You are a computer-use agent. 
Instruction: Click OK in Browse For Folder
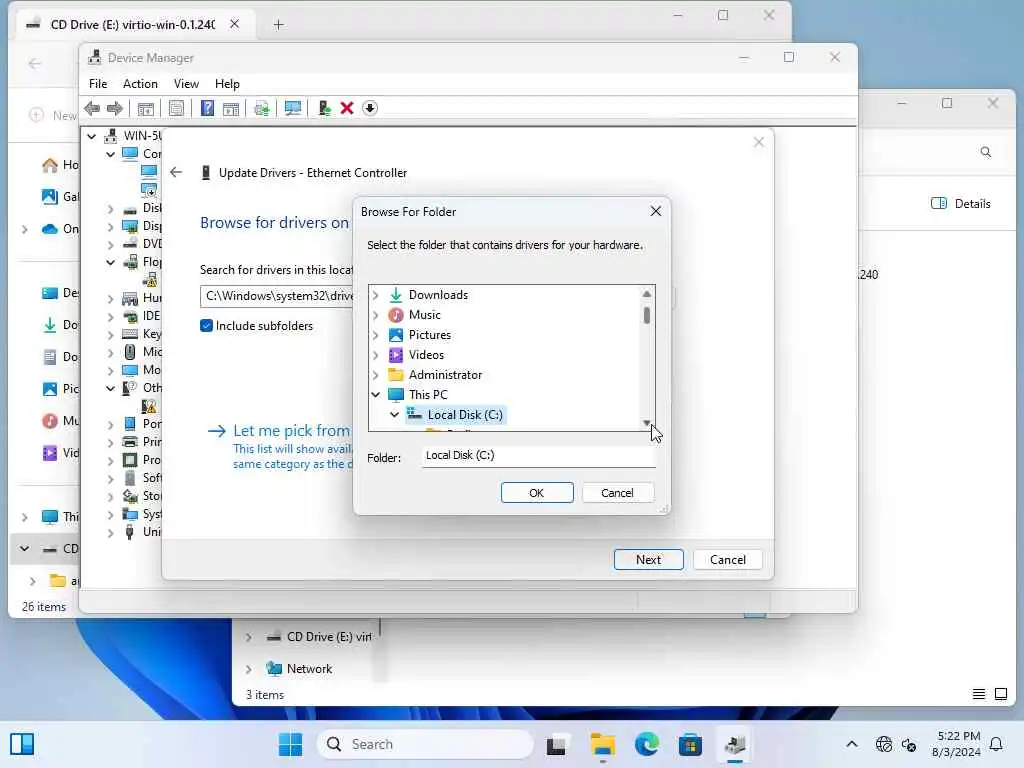pos(537,492)
